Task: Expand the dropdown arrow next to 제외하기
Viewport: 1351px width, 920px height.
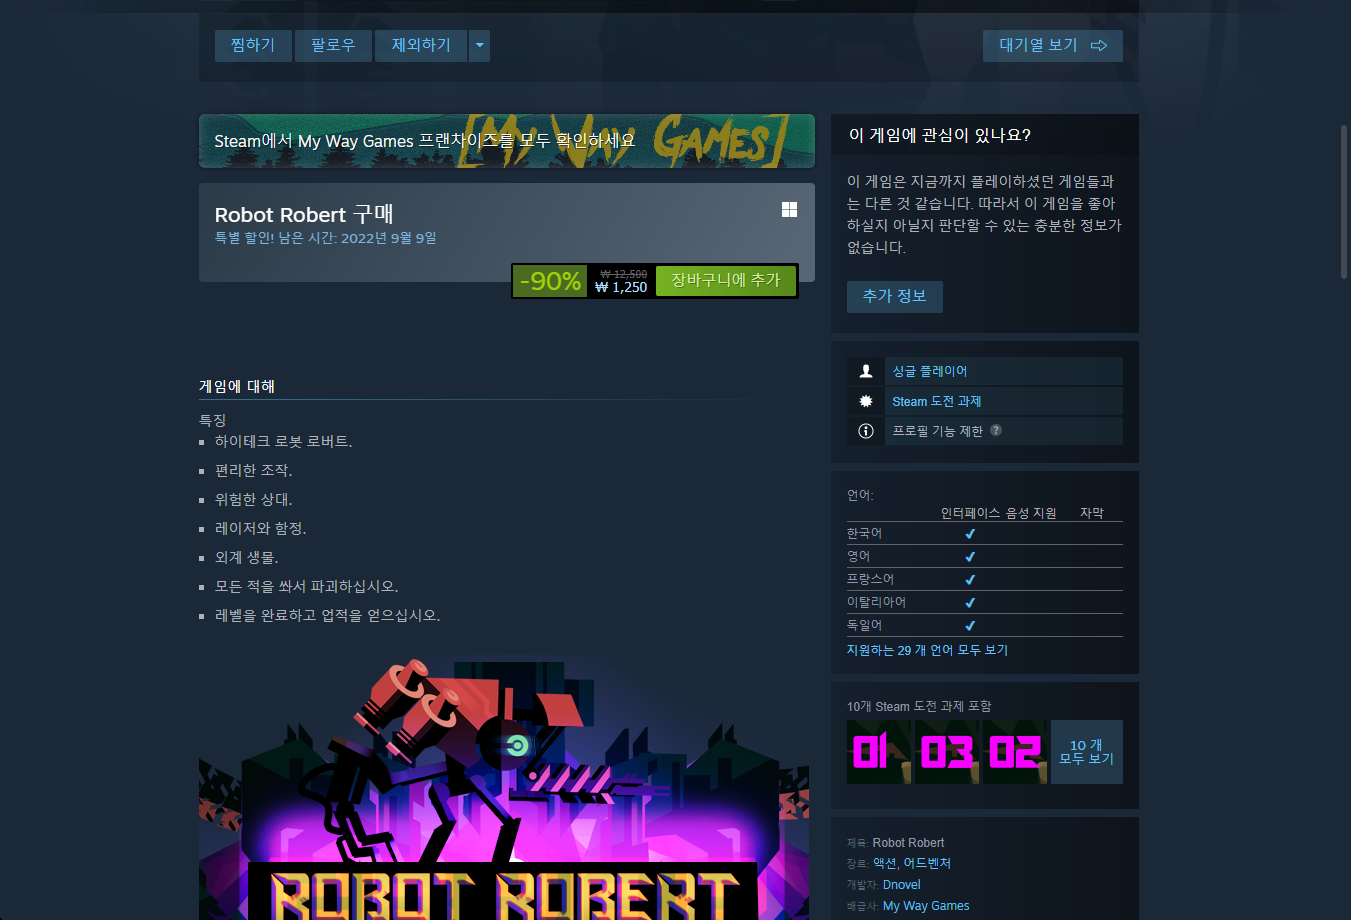Action: (x=480, y=45)
